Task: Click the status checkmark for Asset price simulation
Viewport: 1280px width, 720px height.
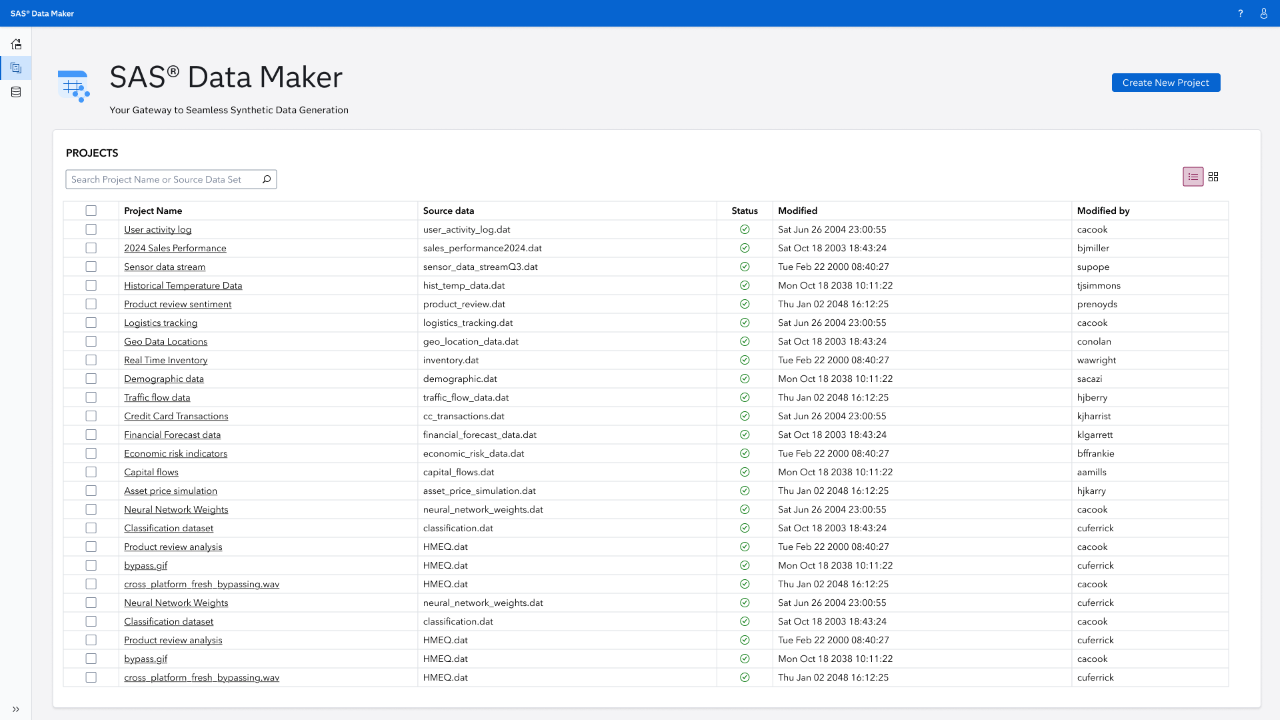Action: pyautogui.click(x=745, y=491)
